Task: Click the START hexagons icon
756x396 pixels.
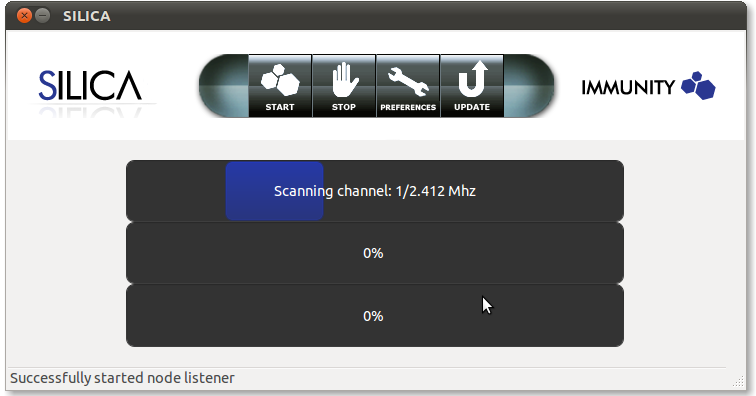Action: click(280, 81)
